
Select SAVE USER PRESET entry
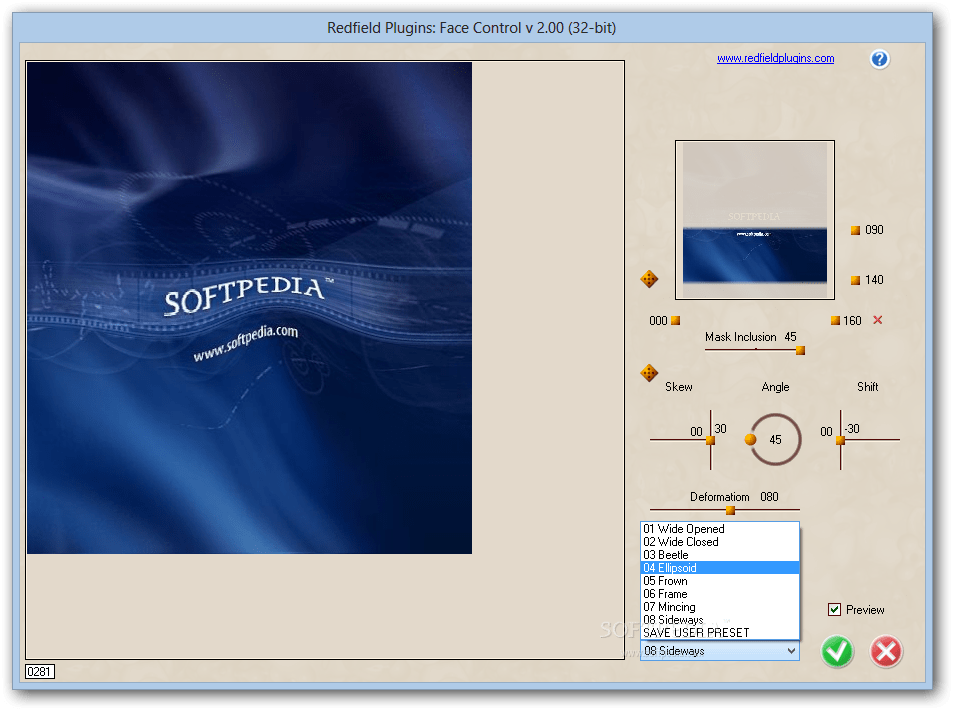pyautogui.click(x=720, y=633)
